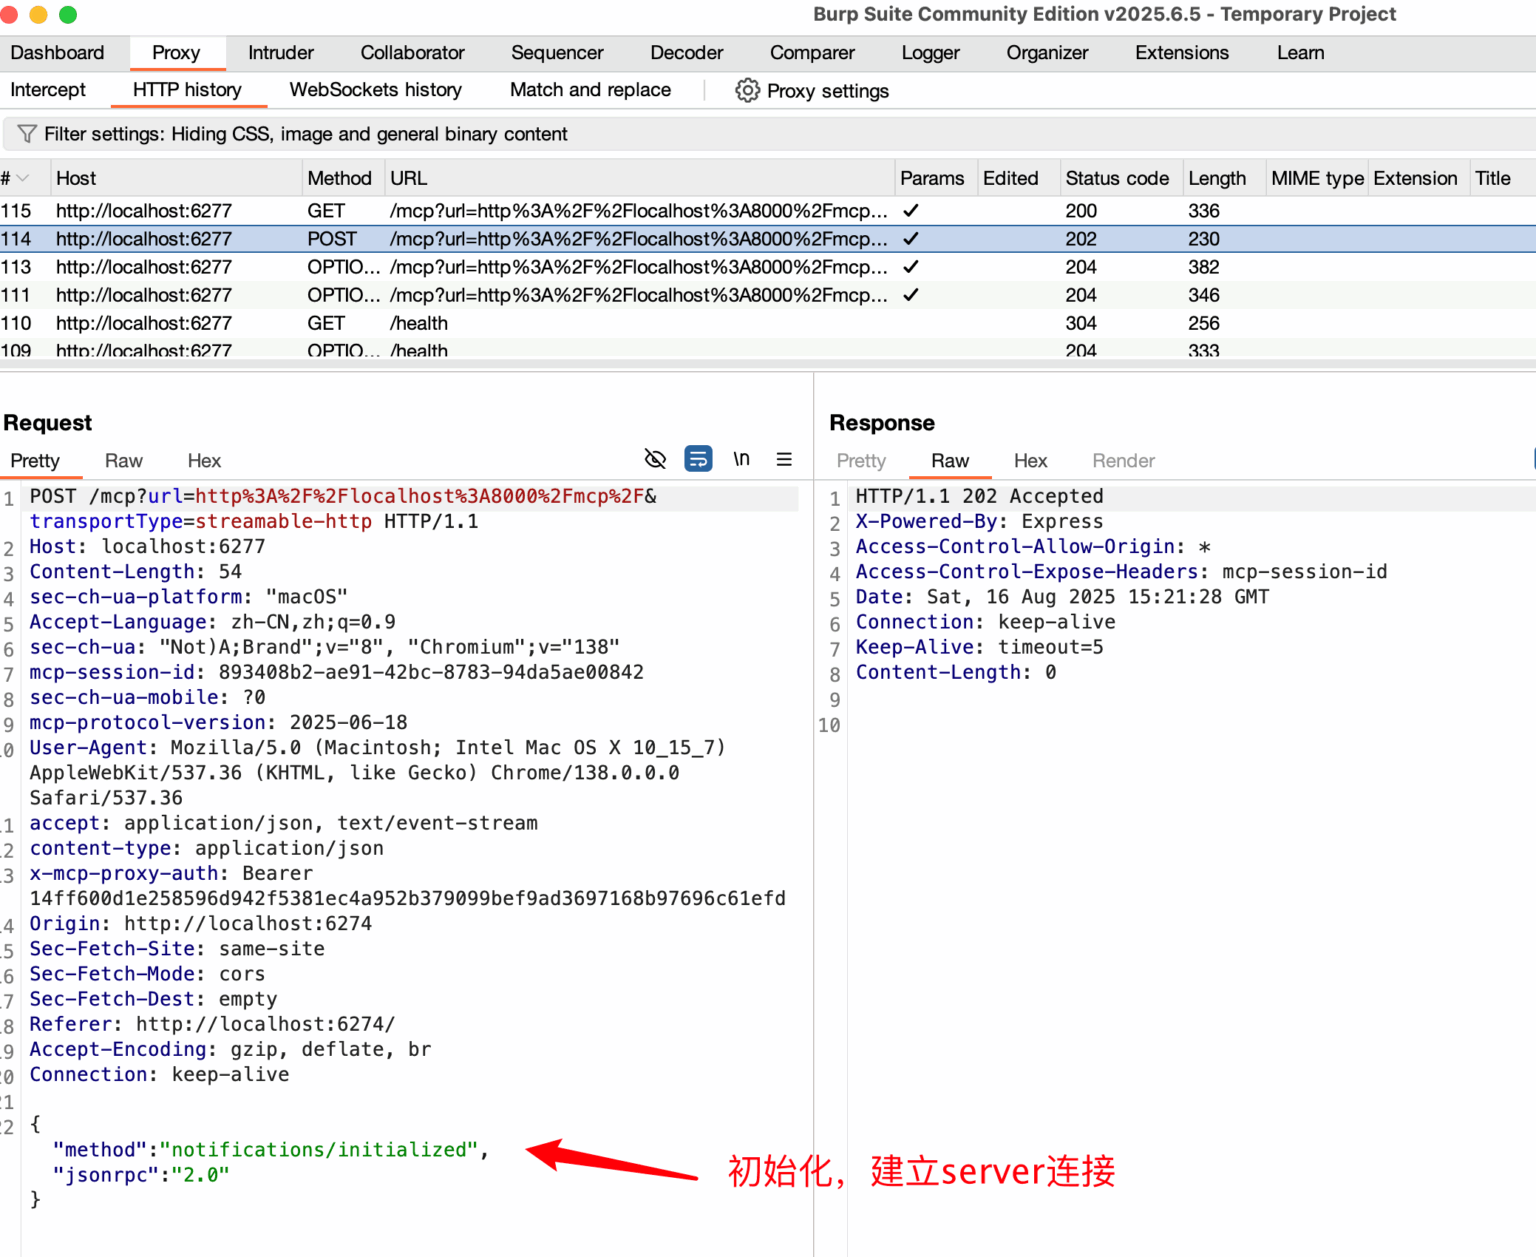This screenshot has height=1257, width=1536.
Task: Switch Response view to Render
Action: (x=1122, y=461)
